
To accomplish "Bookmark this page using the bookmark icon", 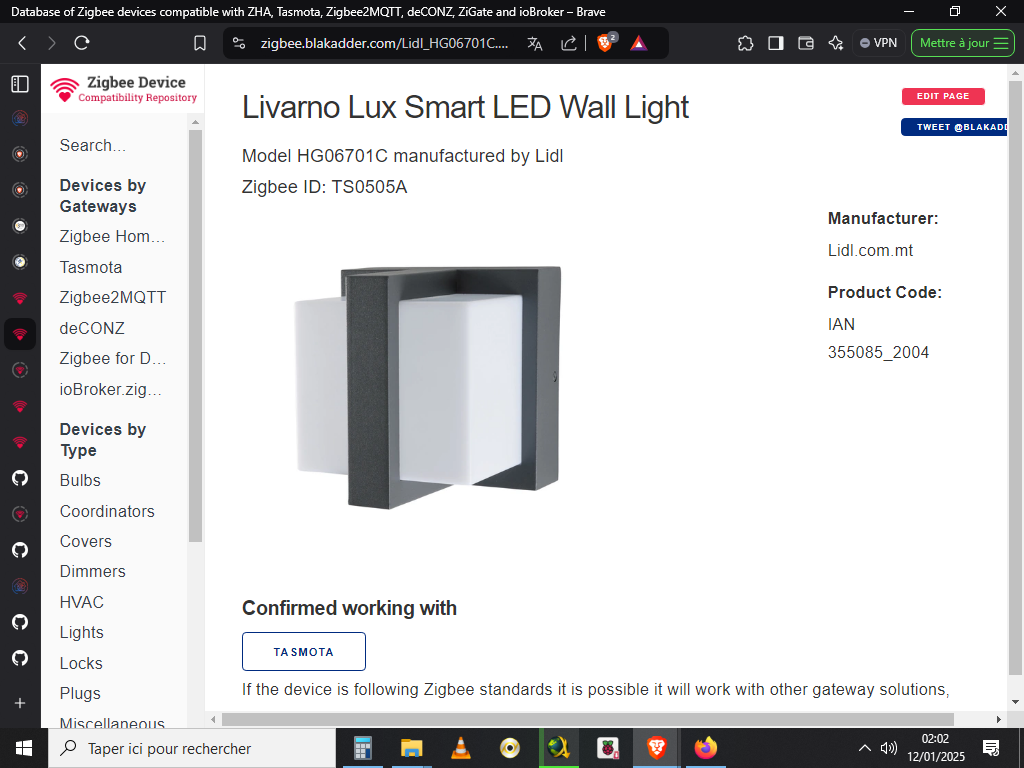I will (x=200, y=43).
